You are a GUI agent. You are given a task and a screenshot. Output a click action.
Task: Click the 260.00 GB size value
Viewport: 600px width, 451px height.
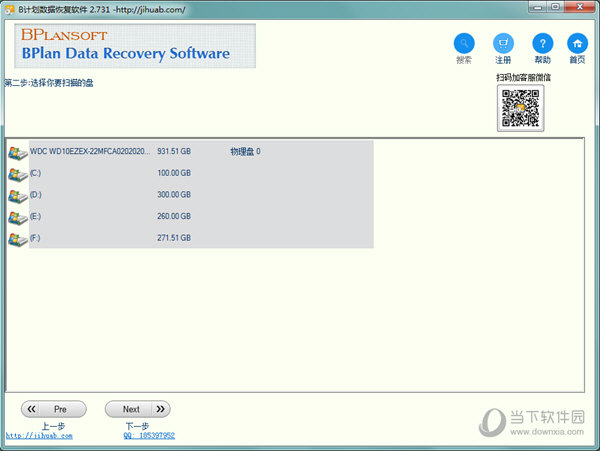click(174, 216)
